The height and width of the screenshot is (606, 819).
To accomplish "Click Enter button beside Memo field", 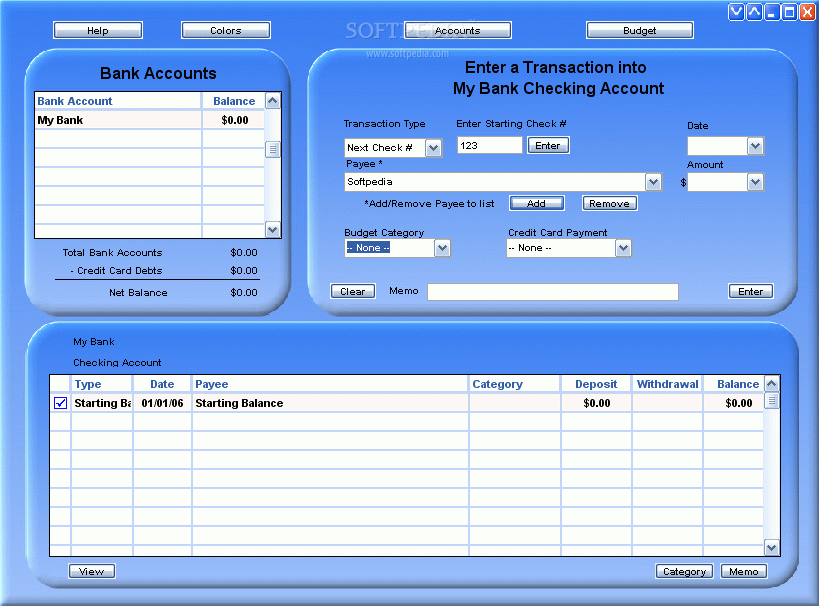I will 751,291.
